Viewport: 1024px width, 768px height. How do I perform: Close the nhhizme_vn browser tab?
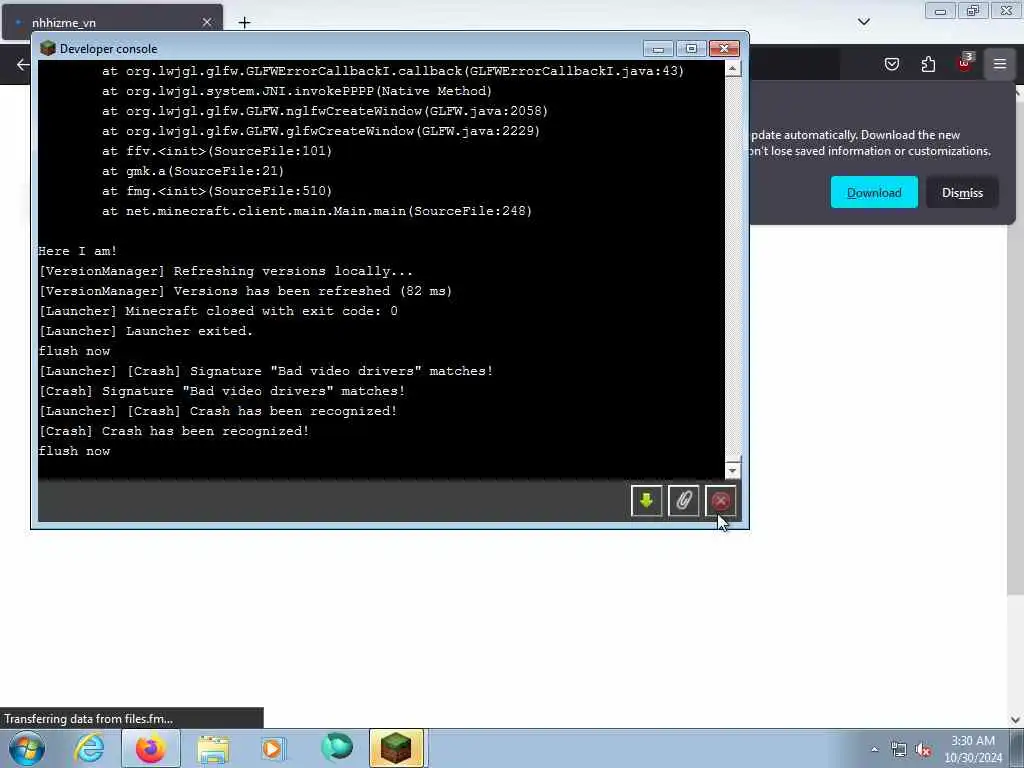coord(207,23)
